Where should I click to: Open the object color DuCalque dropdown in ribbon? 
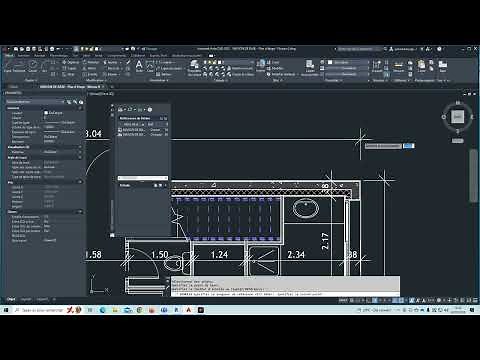[348, 62]
